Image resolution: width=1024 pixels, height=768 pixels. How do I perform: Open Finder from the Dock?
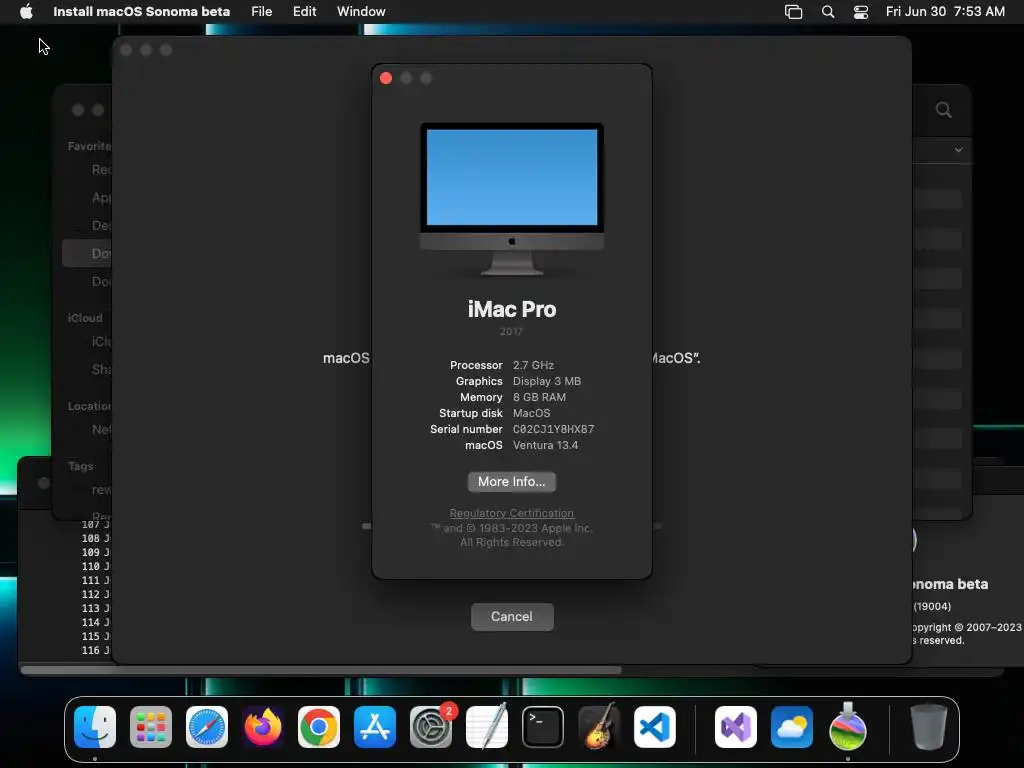click(x=95, y=727)
